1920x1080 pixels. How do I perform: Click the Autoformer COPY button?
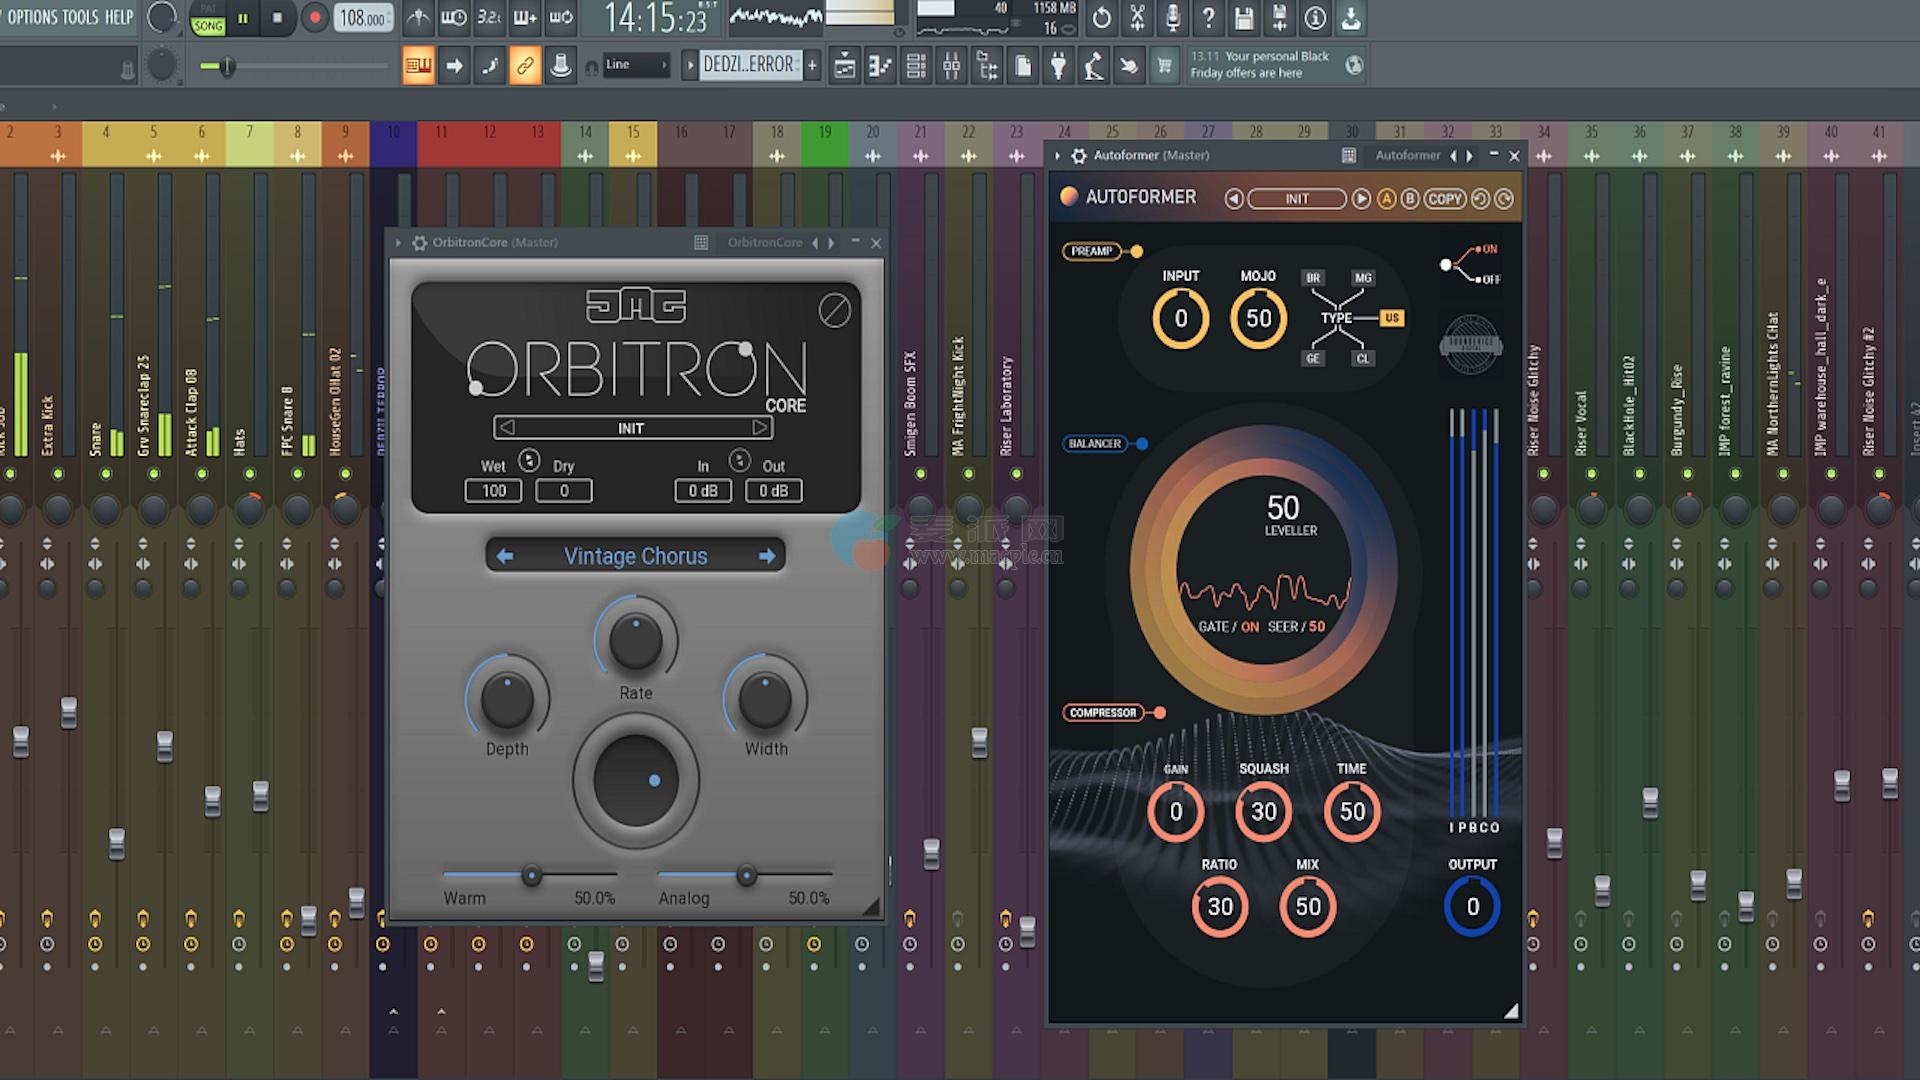(x=1444, y=199)
